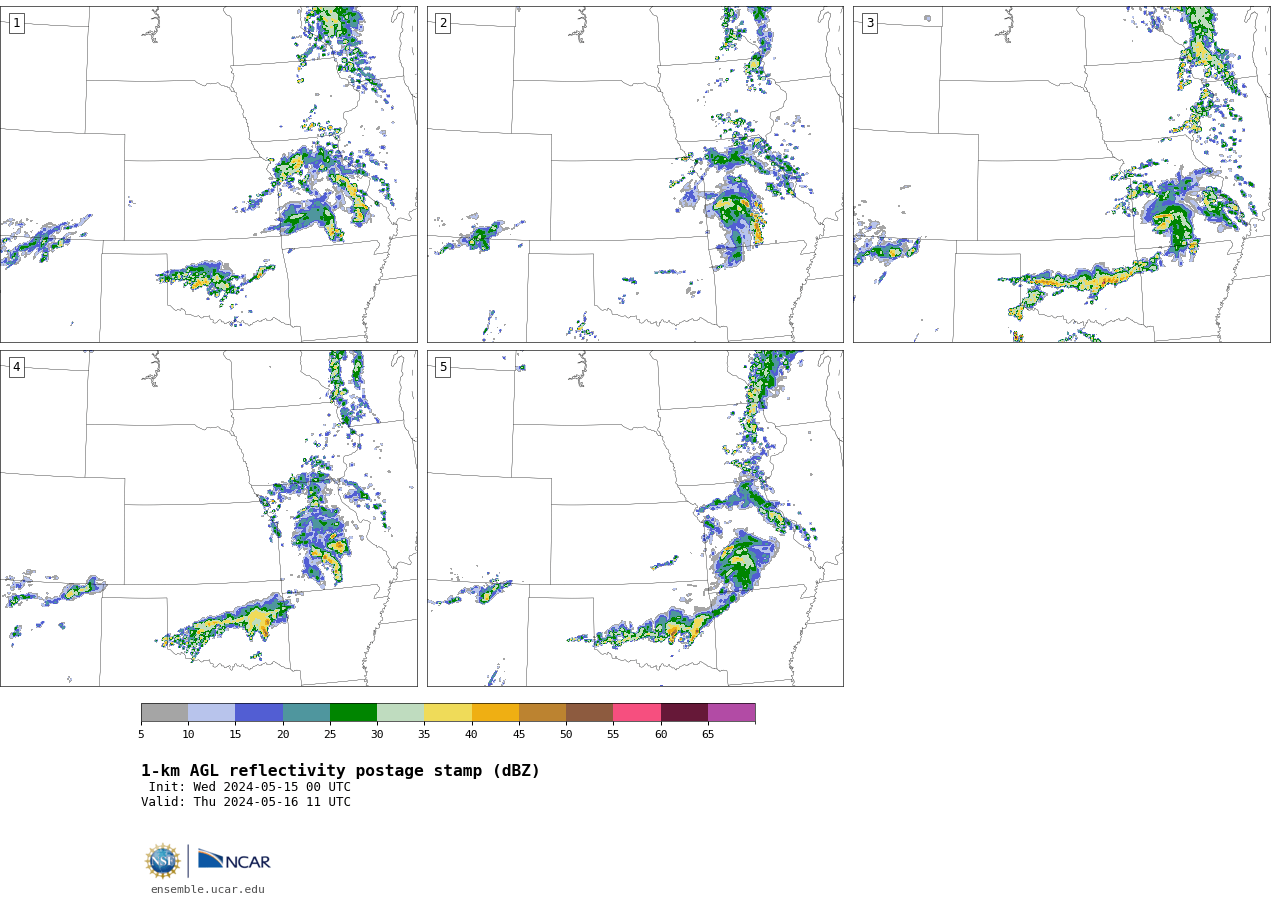1280x901 pixels.
Task: Click the colorbar tick label '50'
Action: 566,735
